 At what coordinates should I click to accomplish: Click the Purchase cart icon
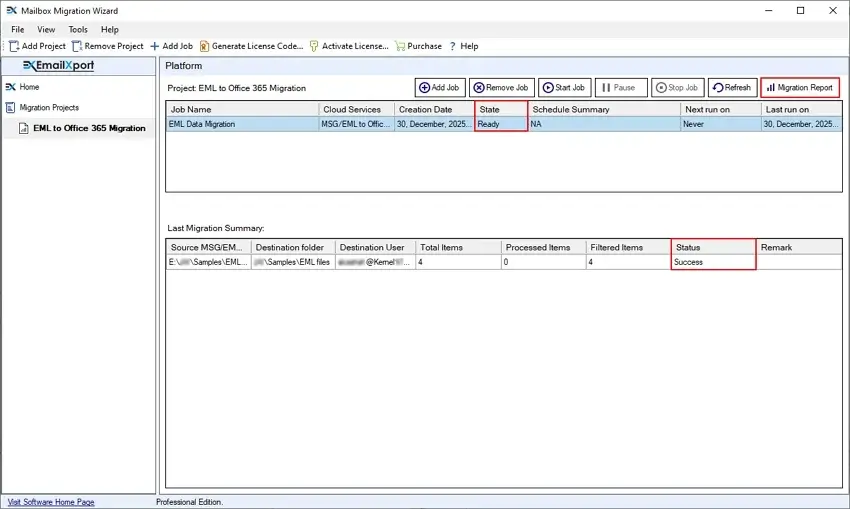400,46
